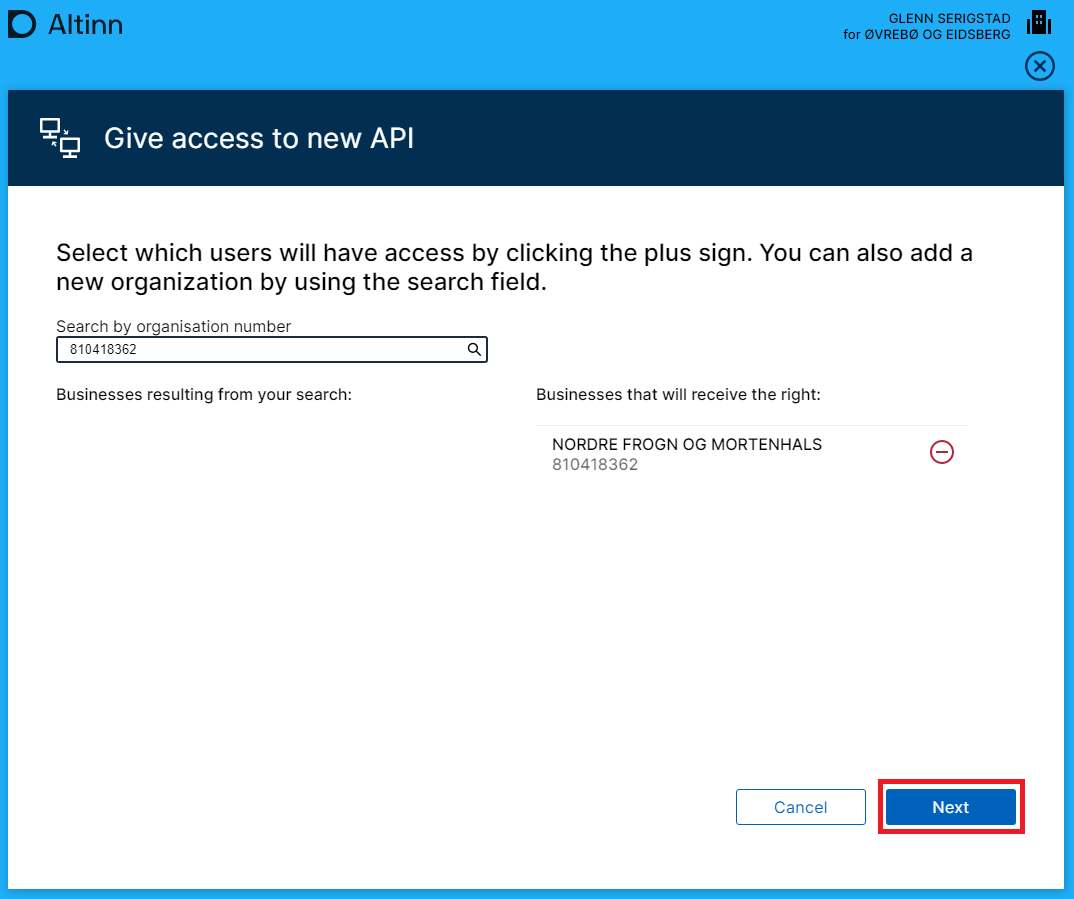This screenshot has width=1074, height=899.
Task: Click the 'Give access to new API' heading
Action: (x=259, y=138)
